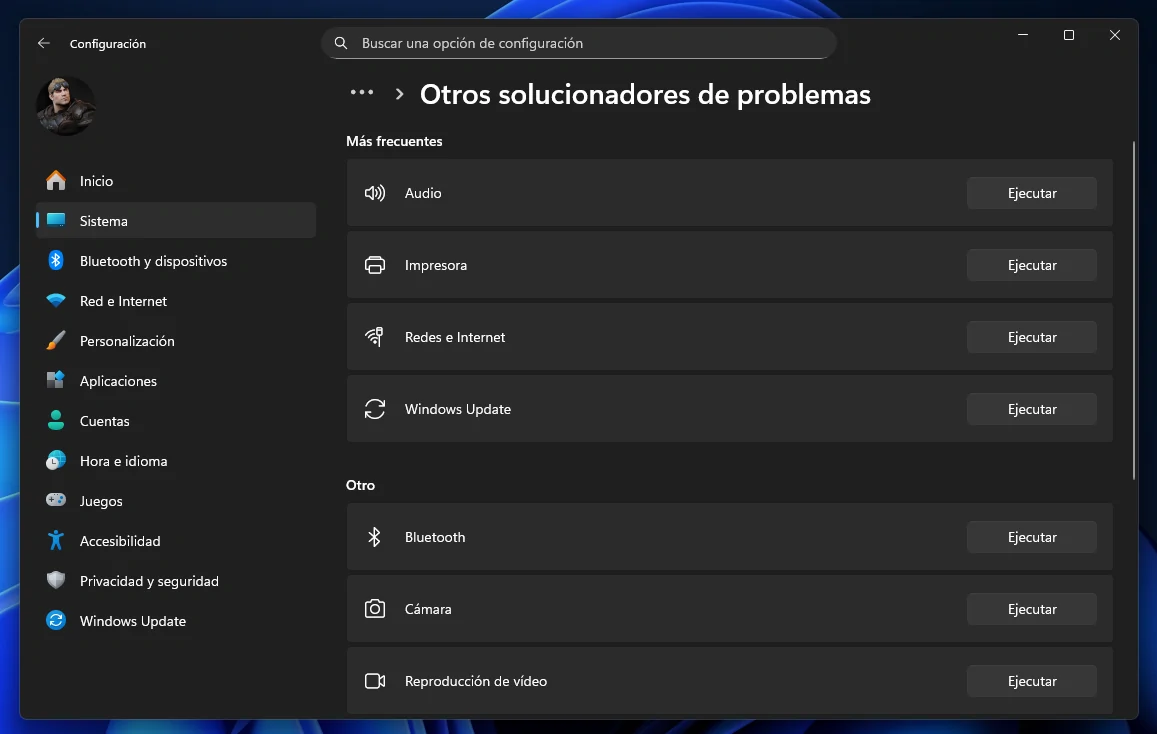Go back with the arrow icon

(44, 44)
